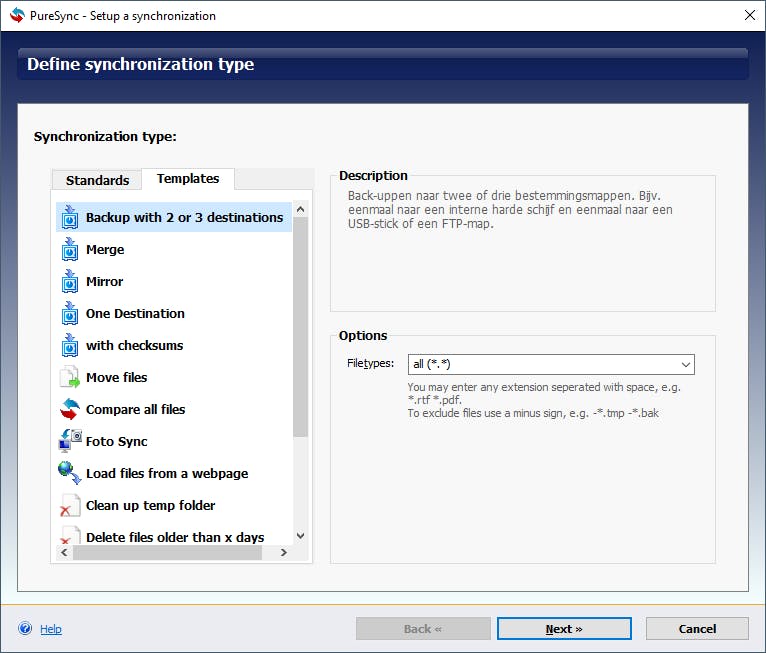
Task: Select the 'Move files' template entry
Action: (174, 377)
